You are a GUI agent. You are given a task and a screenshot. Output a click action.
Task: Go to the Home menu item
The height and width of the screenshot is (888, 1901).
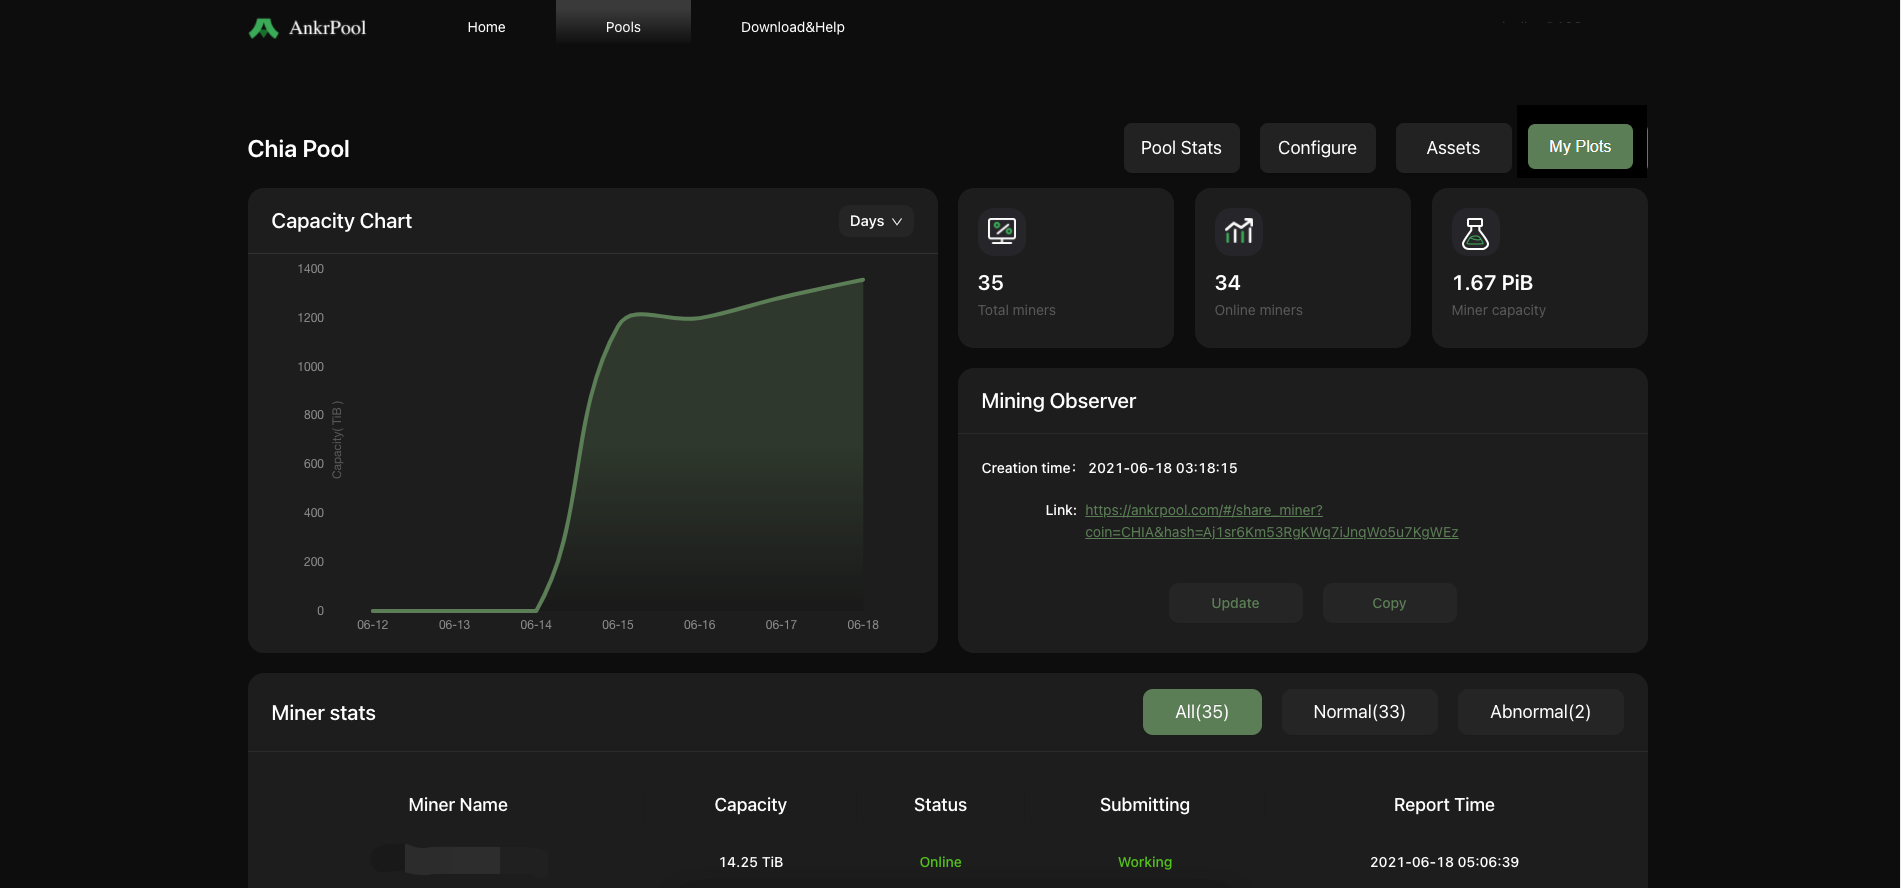click(x=486, y=27)
